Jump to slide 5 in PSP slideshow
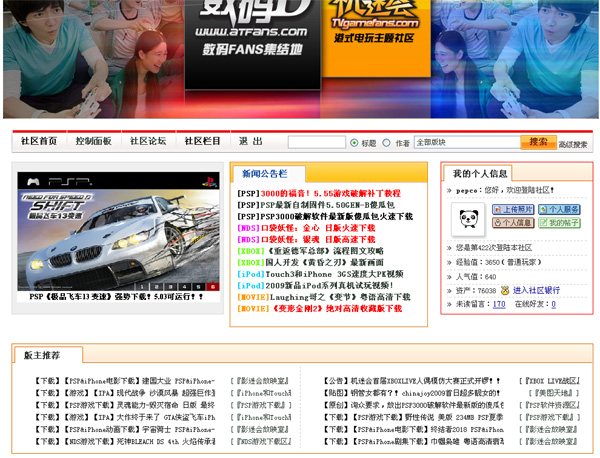The width and height of the screenshot is (600, 458). pyautogui.click(x=199, y=287)
